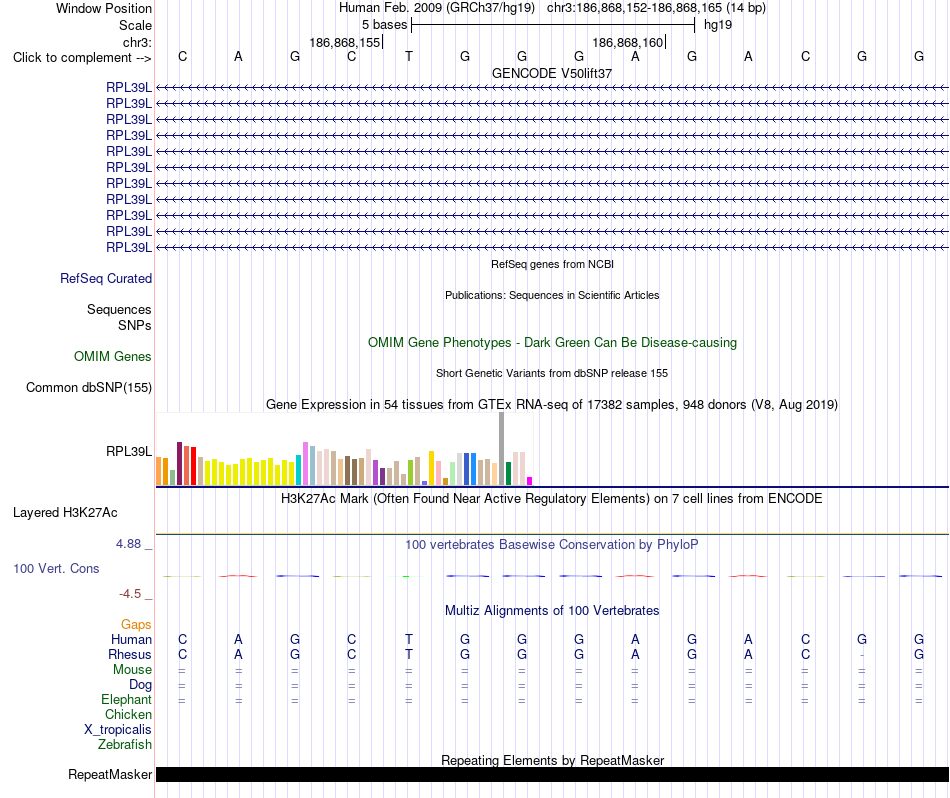
Task: Click the T base in the Human alignment row
Action: pyautogui.click(x=409, y=639)
